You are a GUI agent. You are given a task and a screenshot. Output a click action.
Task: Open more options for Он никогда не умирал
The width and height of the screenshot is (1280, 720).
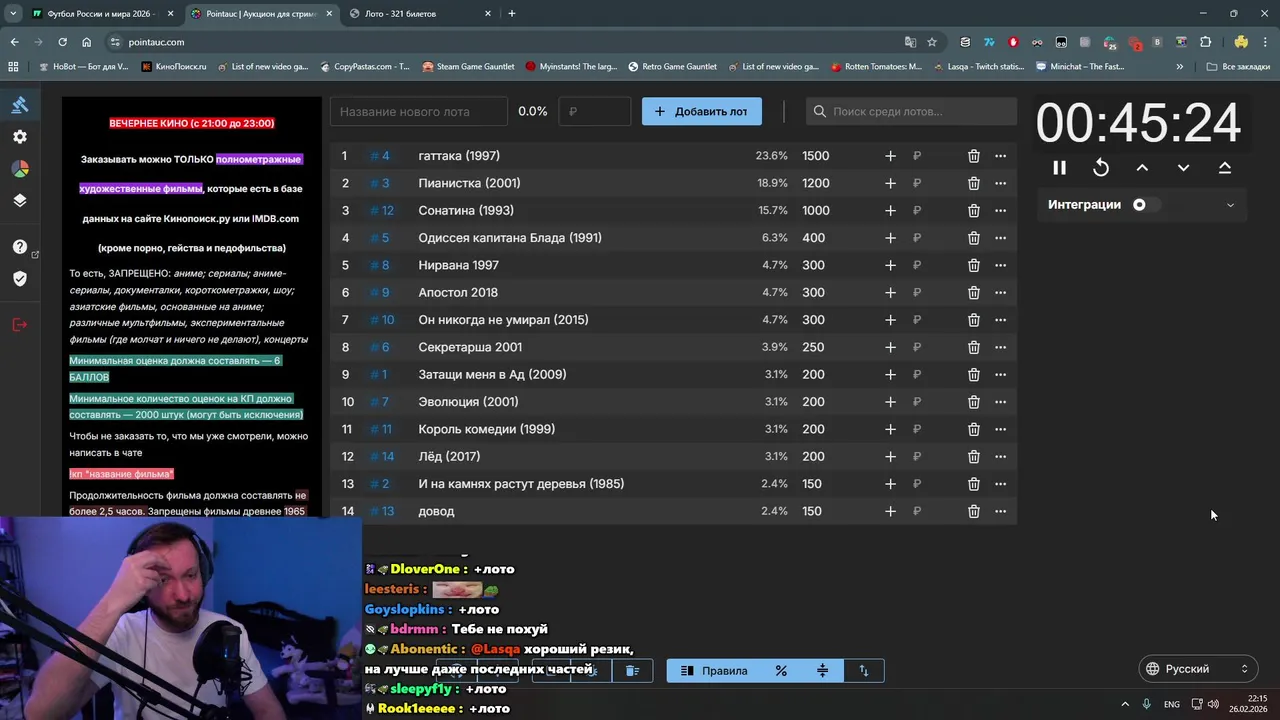coord(1000,320)
